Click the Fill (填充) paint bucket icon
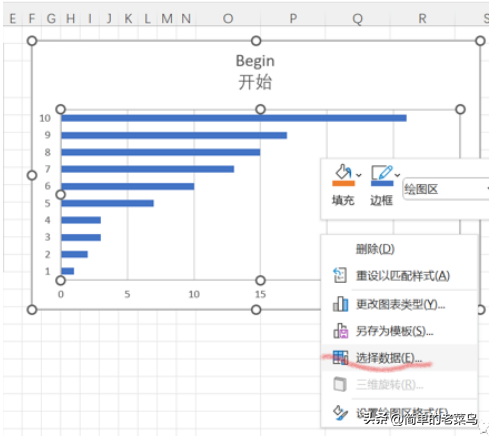This screenshot has width=489, height=436. point(343,171)
